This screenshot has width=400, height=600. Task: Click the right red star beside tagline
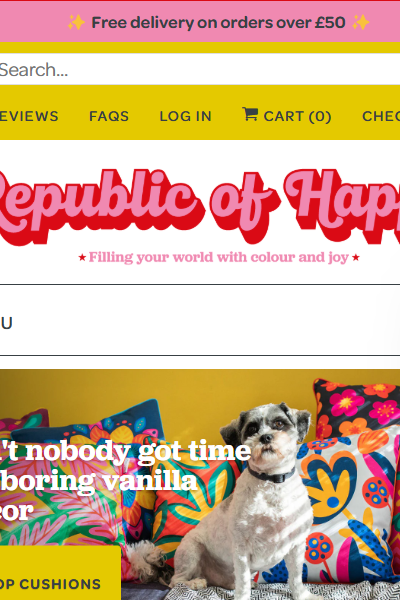pyautogui.click(x=356, y=258)
